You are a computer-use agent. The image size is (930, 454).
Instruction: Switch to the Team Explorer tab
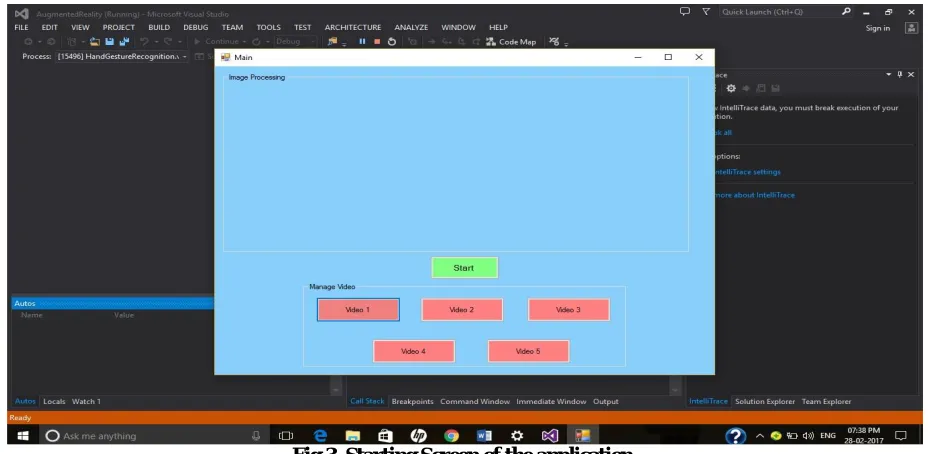826,401
